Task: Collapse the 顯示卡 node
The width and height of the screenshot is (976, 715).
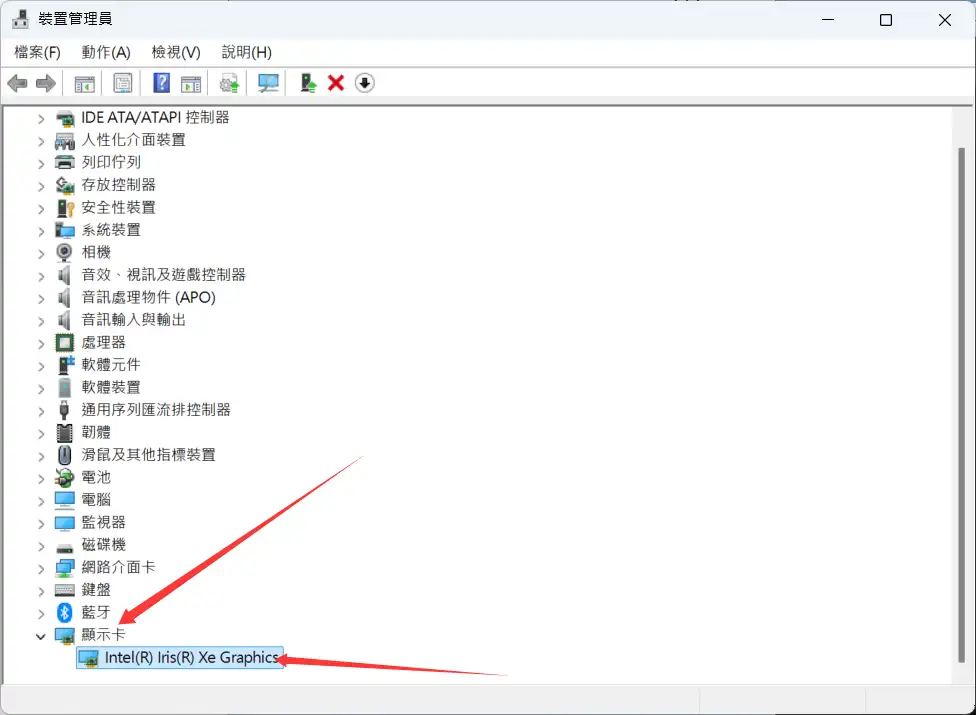Action: click(x=40, y=636)
